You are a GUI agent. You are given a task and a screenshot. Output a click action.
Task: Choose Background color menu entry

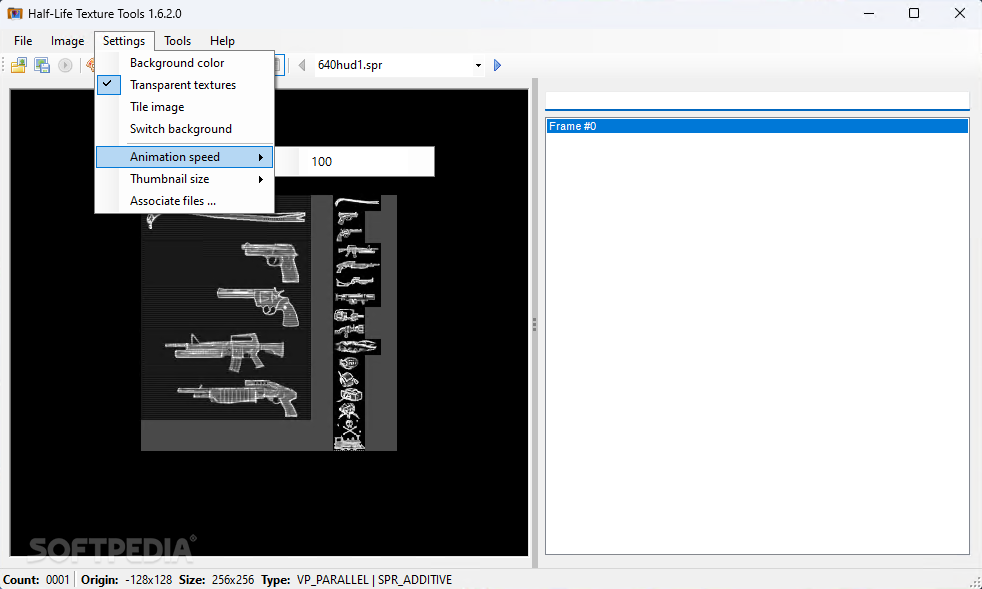tap(185, 63)
